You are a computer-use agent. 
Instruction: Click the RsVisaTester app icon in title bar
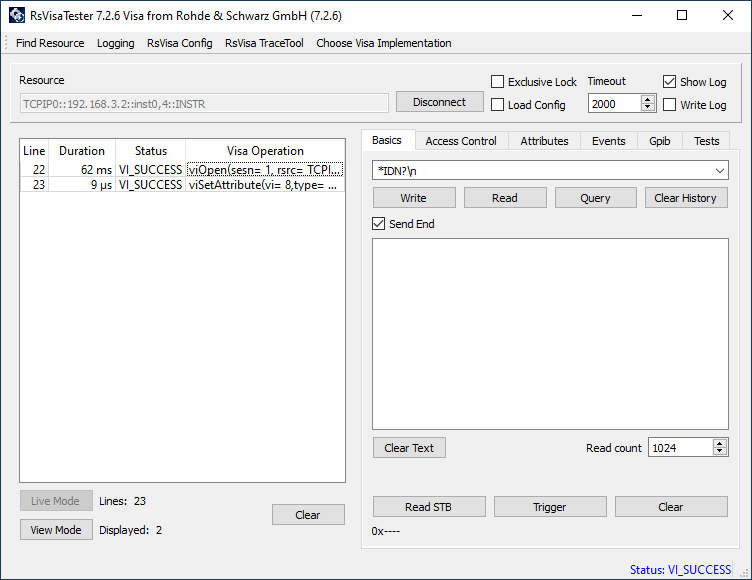pos(16,15)
